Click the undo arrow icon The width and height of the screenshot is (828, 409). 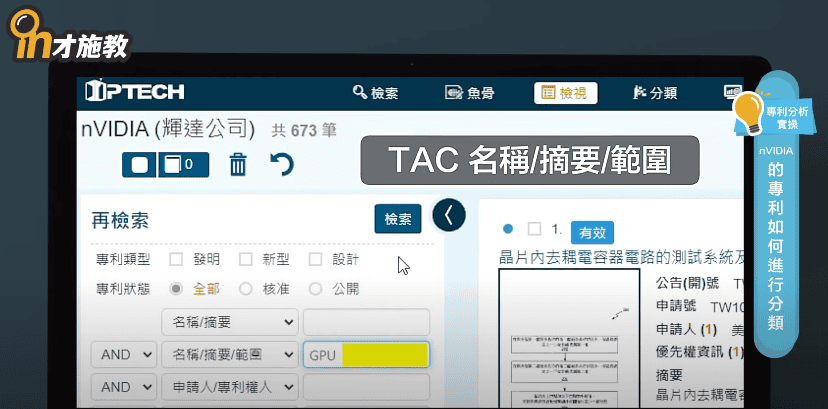(x=282, y=164)
